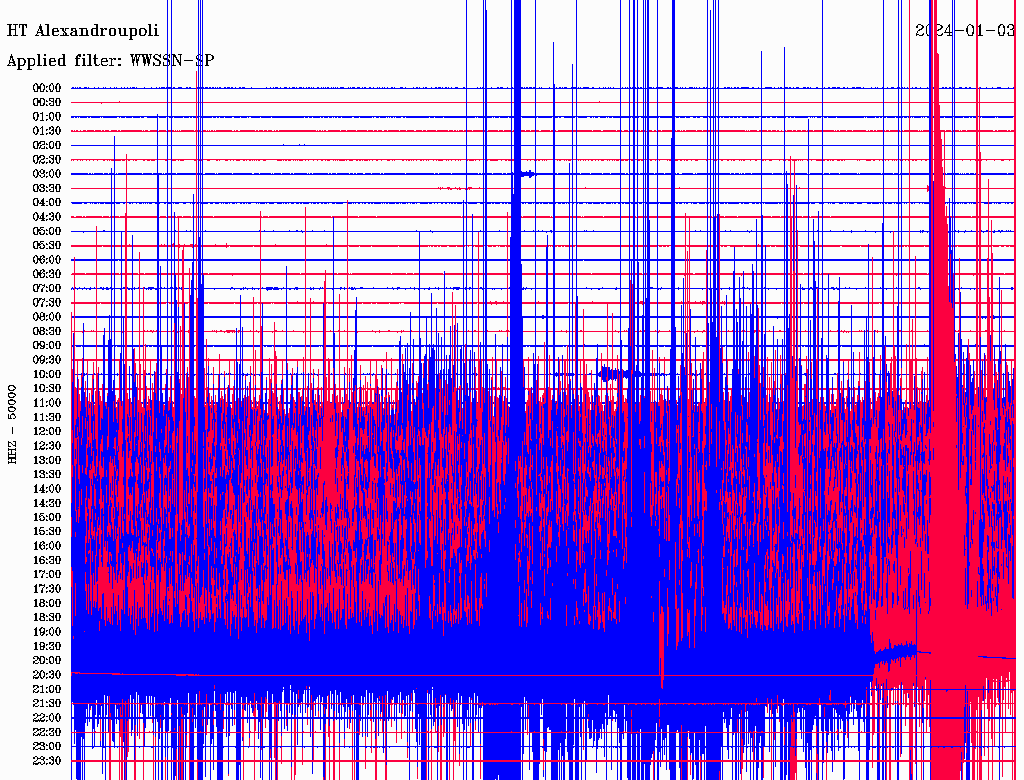The width and height of the screenshot is (1024, 780).
Task: Click the 01:30 time label
Action: click(47, 131)
